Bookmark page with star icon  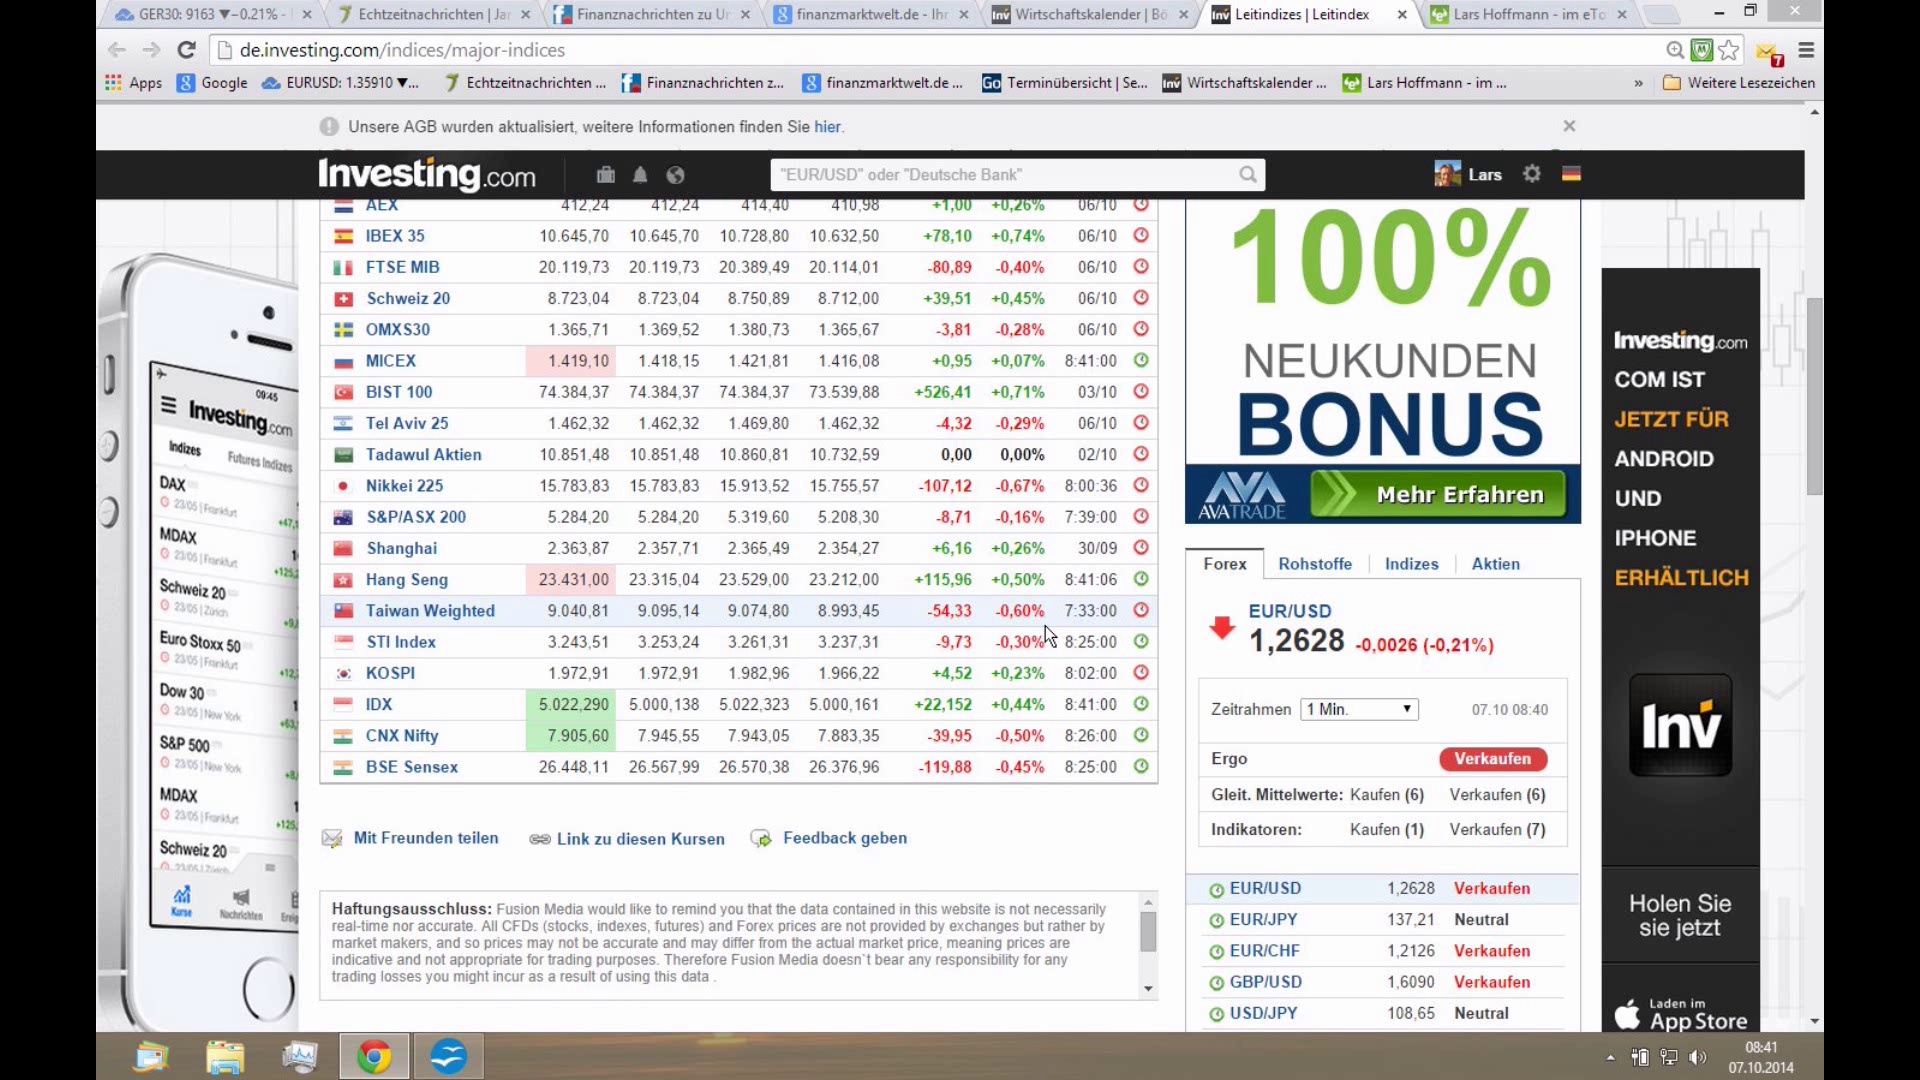(1729, 50)
